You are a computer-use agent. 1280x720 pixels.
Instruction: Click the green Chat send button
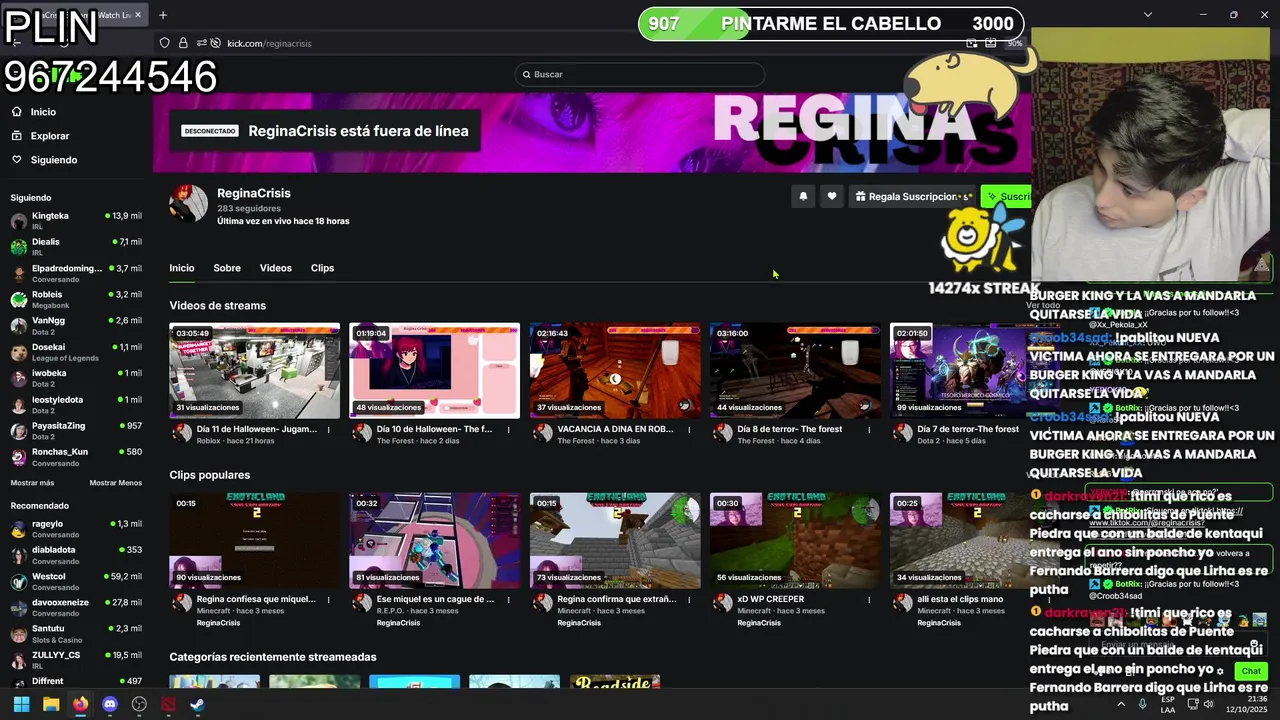1251,671
